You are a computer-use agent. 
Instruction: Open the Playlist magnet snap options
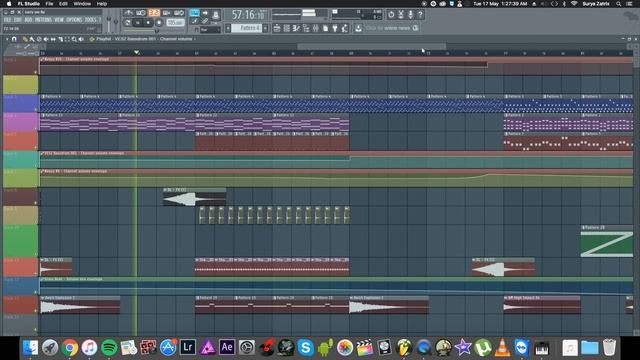[x=14, y=39]
